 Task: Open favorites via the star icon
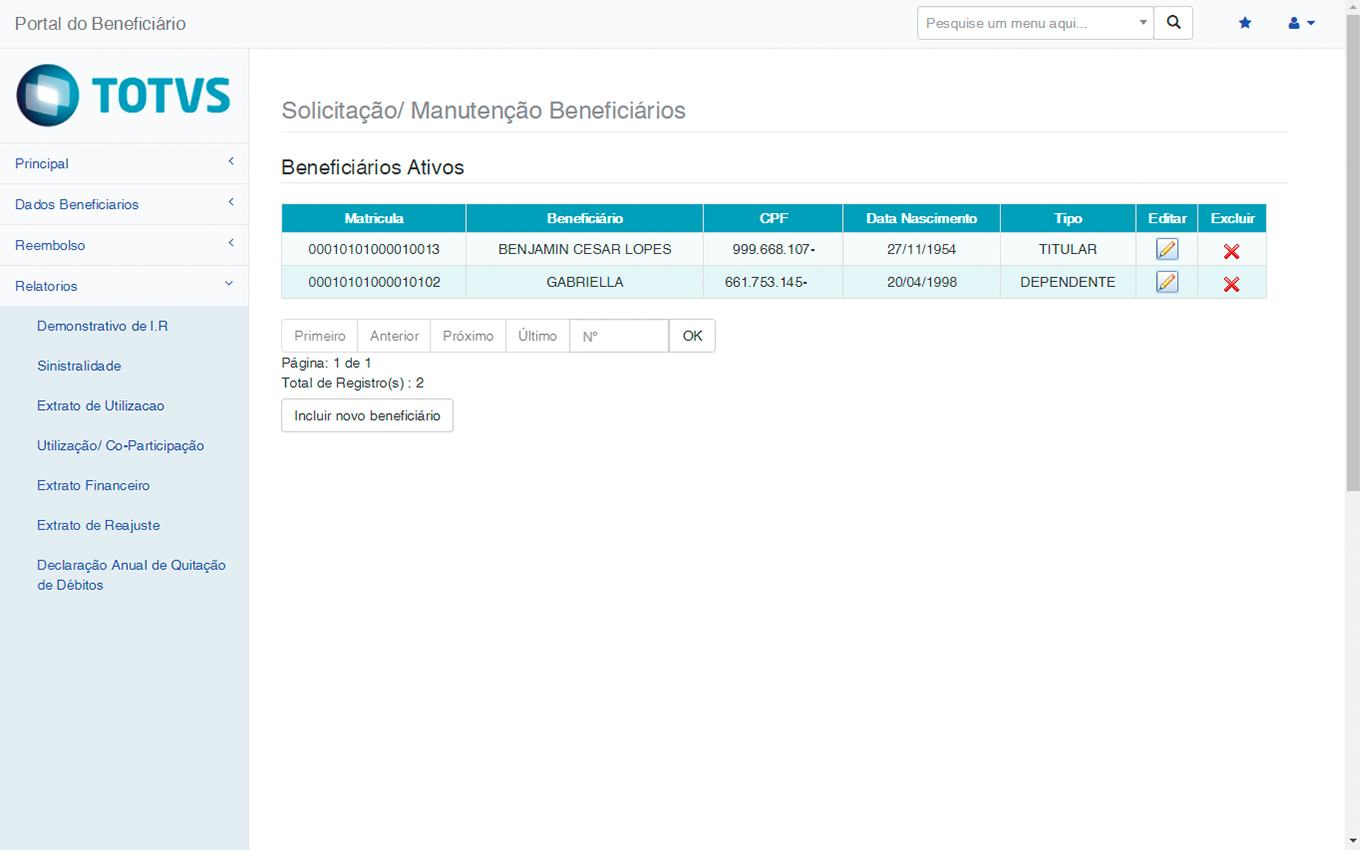pos(1245,23)
